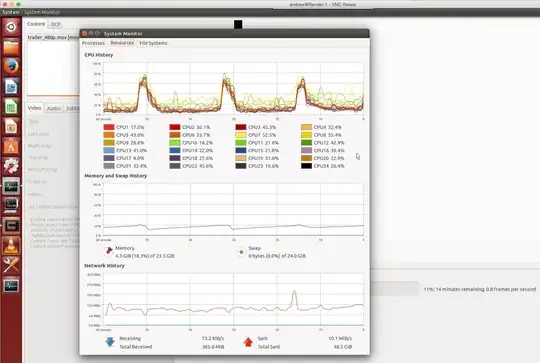
Task: Change the CPU17 color swatch
Action: coord(109,158)
